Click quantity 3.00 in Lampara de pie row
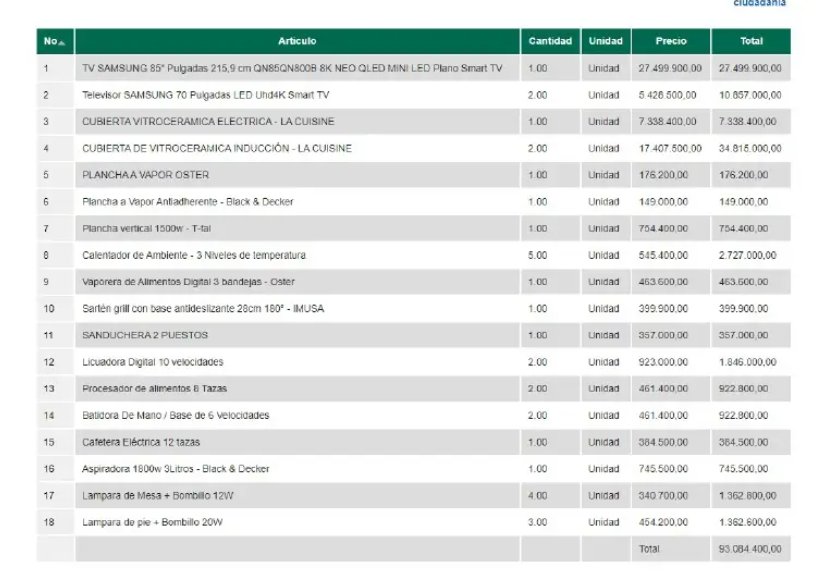Image resolution: width=816 pixels, height=586 pixels. 537,522
